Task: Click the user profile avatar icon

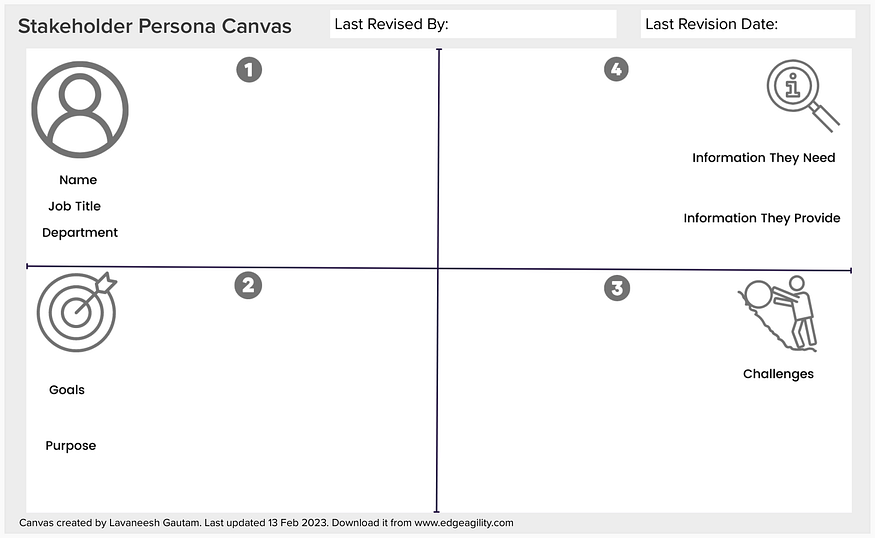Action: click(x=80, y=109)
